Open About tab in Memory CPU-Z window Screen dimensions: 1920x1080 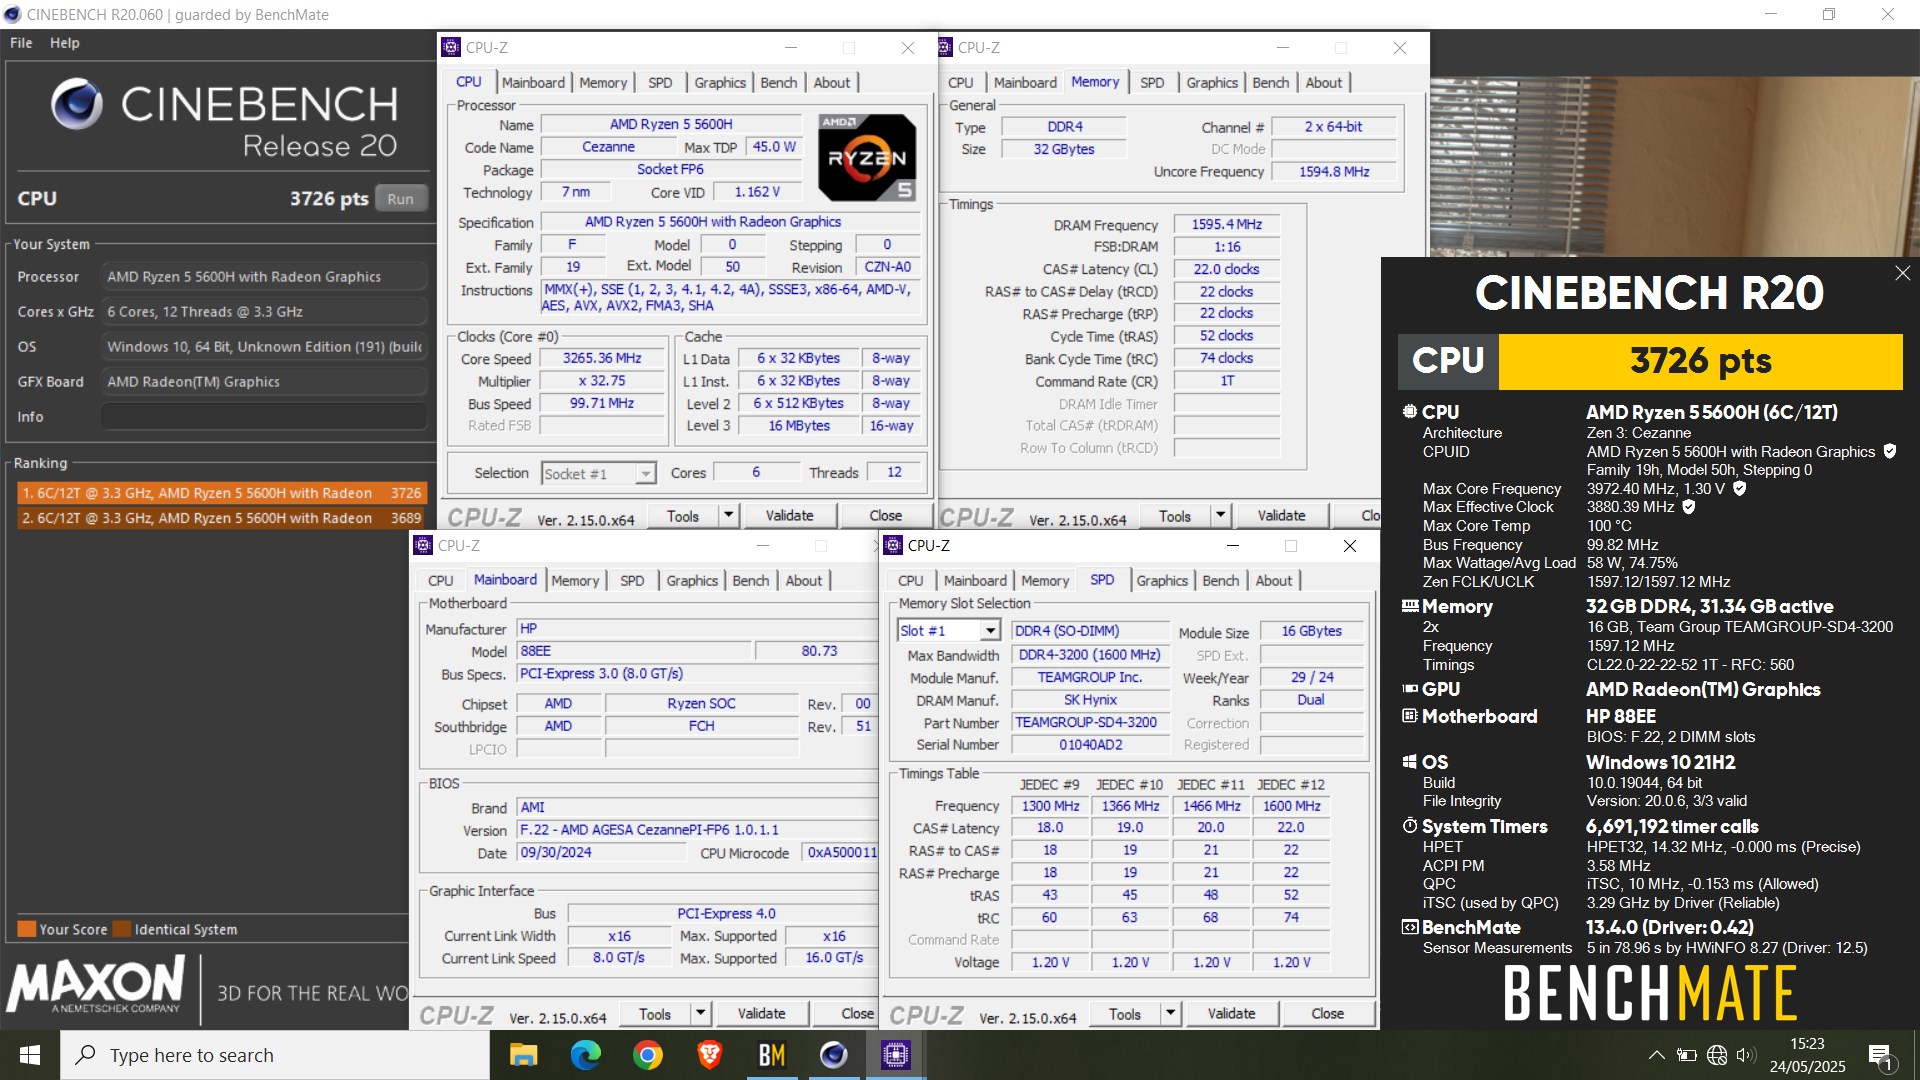click(x=1324, y=83)
